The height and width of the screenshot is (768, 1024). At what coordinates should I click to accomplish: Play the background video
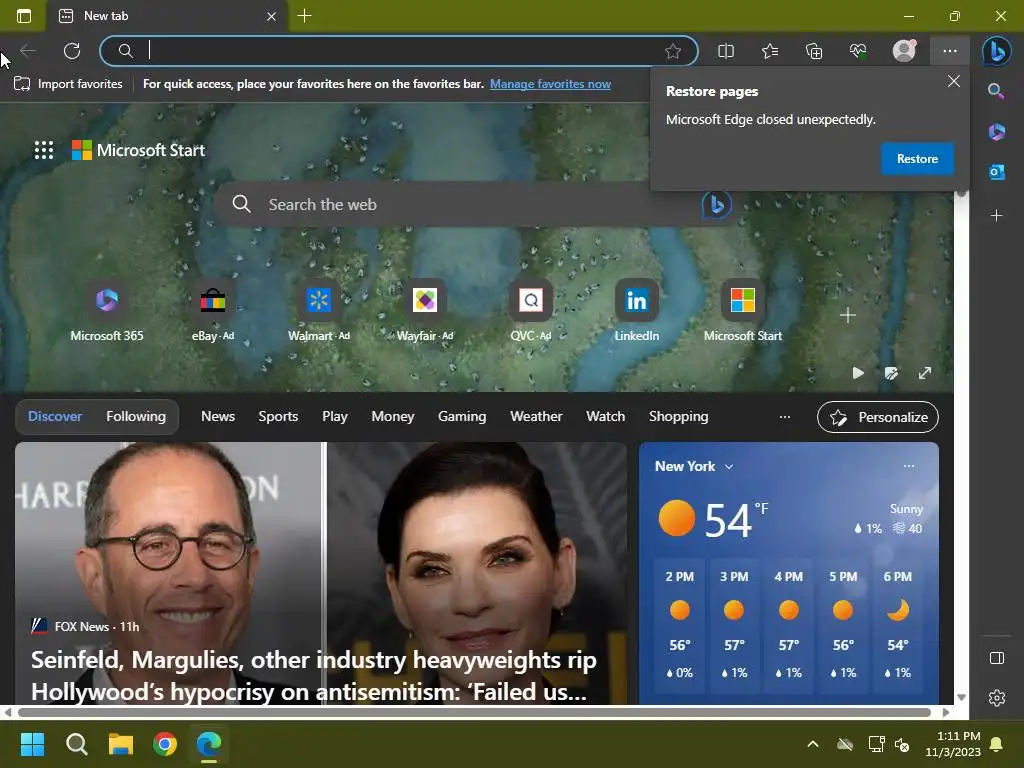click(858, 373)
